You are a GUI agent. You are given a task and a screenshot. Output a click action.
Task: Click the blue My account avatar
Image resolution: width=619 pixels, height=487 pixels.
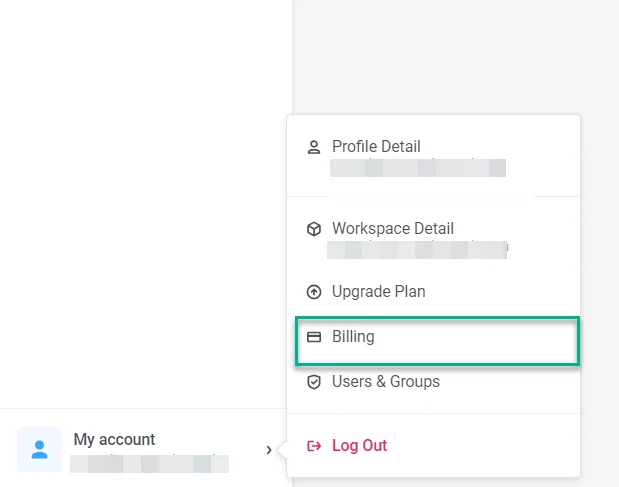pyautogui.click(x=40, y=449)
